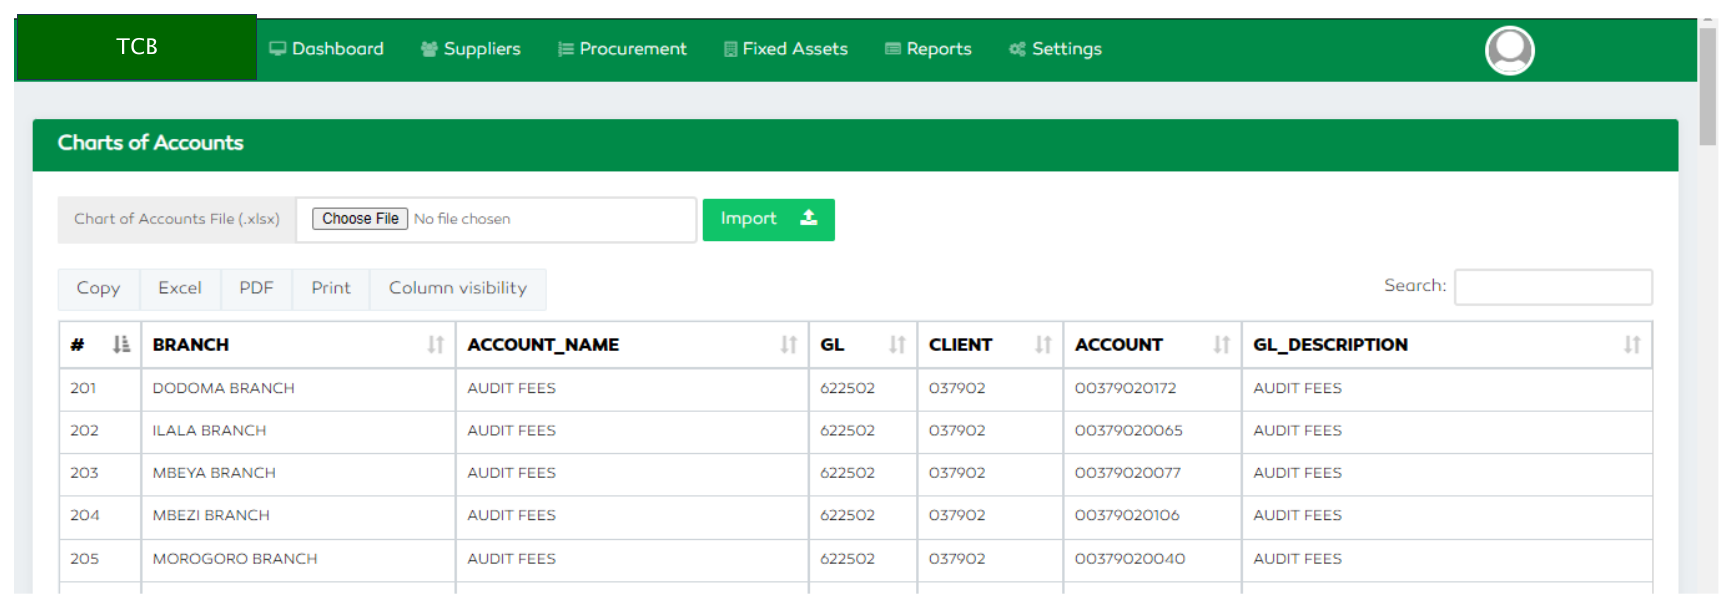Click the ACCOUNT_NAME column header
The width and height of the screenshot is (1728, 603).
(x=632, y=345)
